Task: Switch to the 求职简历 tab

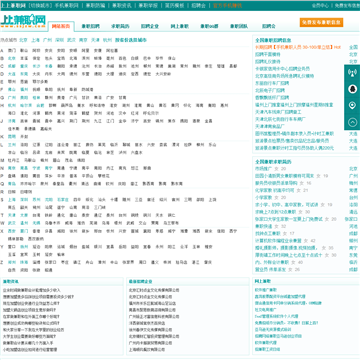Action: tap(120, 26)
